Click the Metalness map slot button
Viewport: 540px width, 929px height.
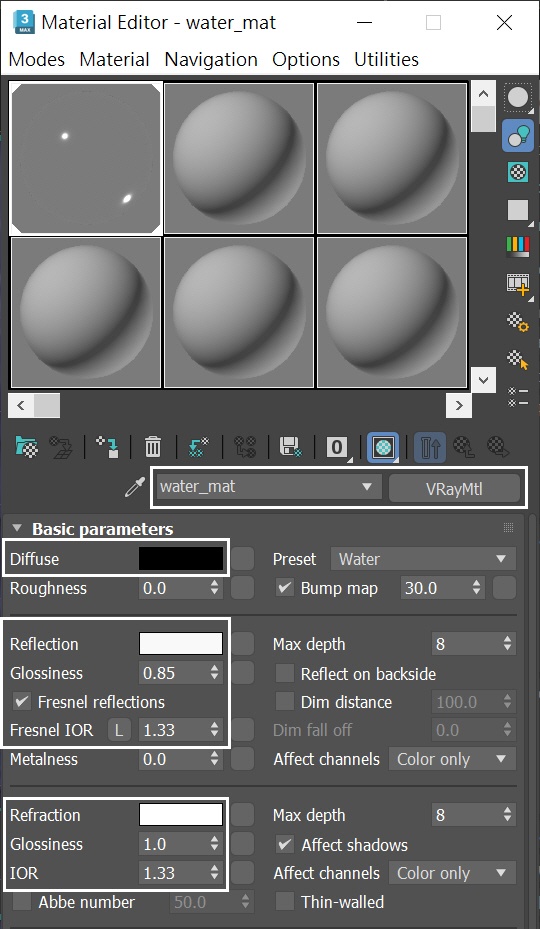tap(242, 759)
